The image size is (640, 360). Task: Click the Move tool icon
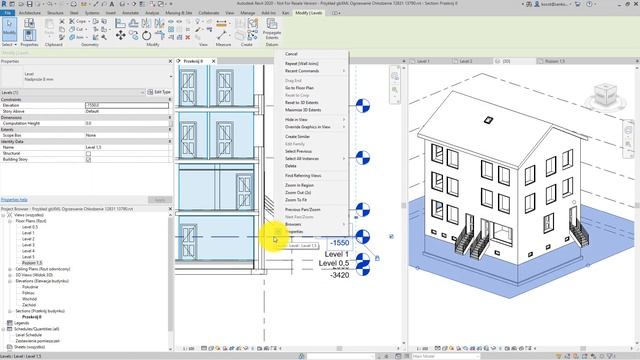(x=120, y=36)
